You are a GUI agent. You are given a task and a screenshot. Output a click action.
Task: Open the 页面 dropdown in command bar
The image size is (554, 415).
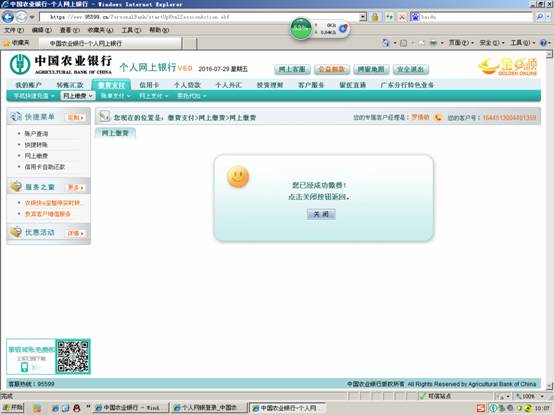[461, 43]
